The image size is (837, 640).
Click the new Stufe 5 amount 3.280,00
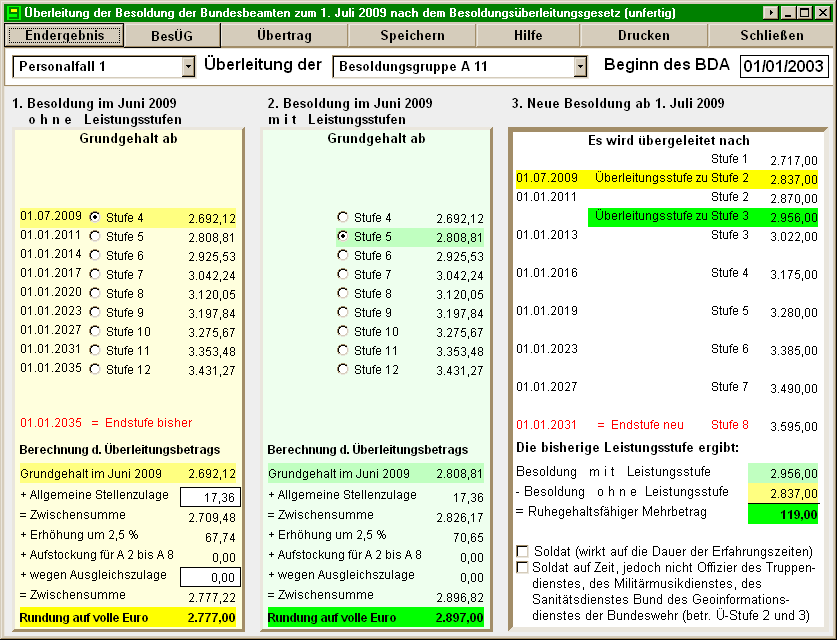click(794, 312)
